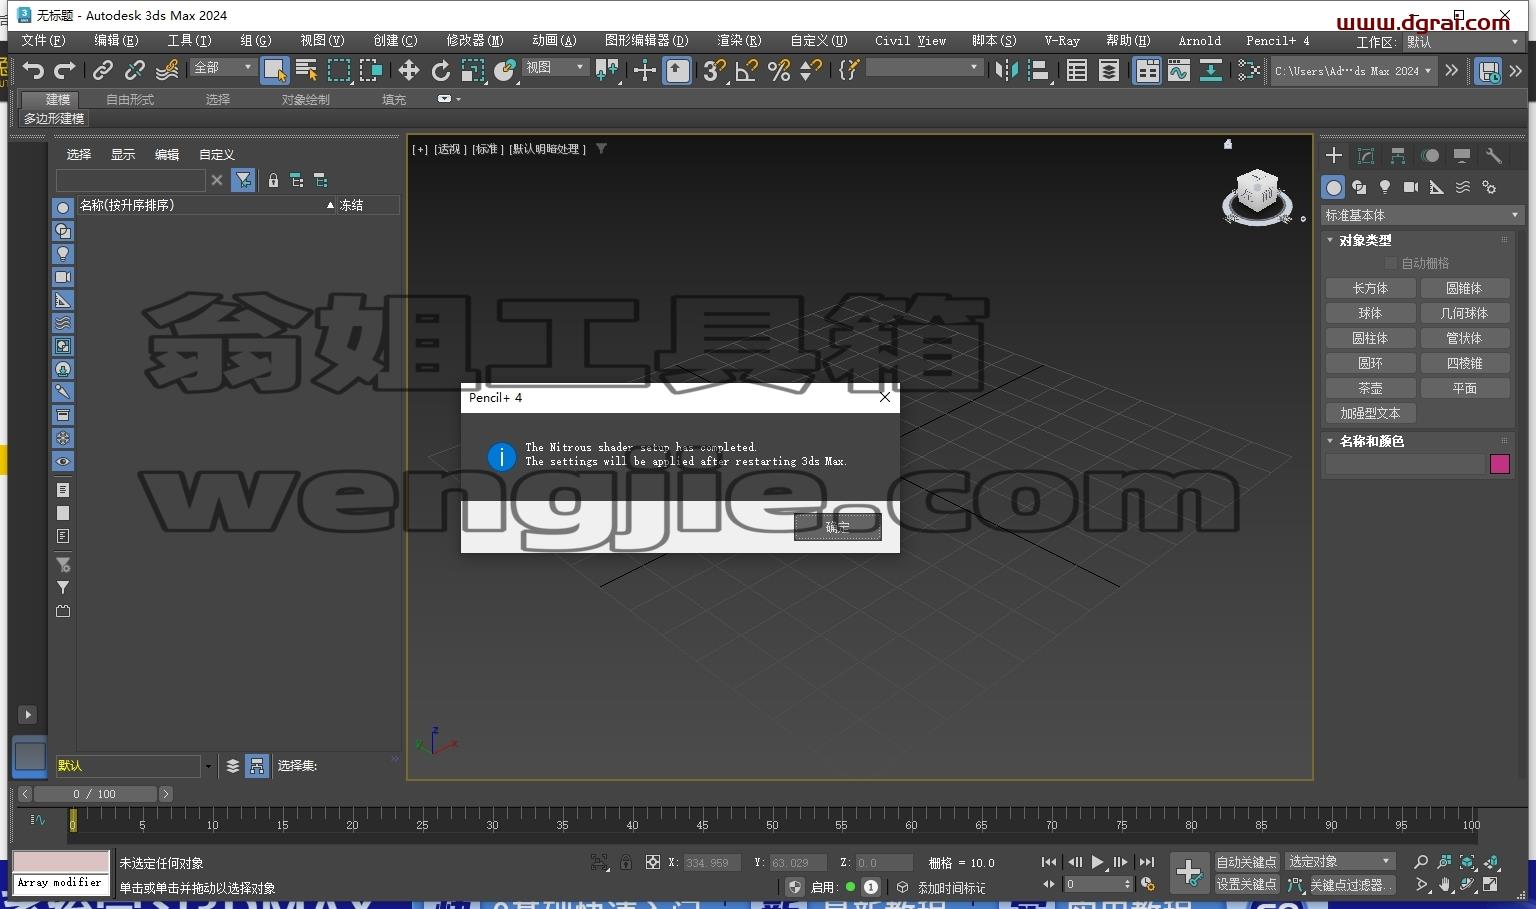Open the project path dropdown
The height and width of the screenshot is (909, 1536).
tap(1354, 71)
